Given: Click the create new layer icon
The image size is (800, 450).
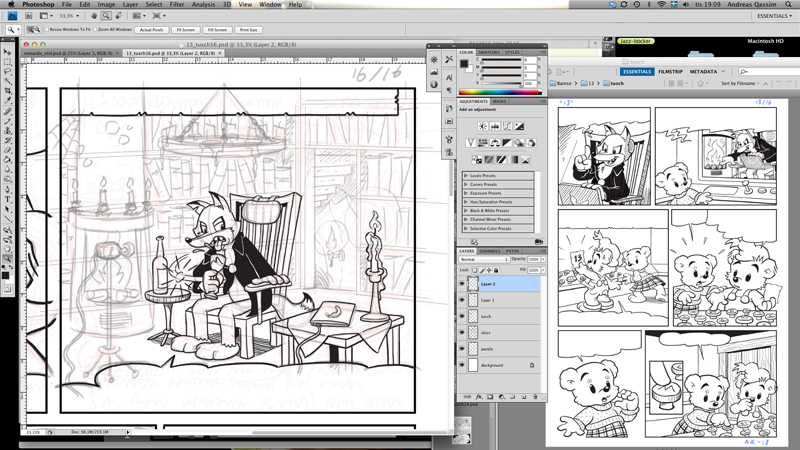Looking at the screenshot, I should tap(523, 396).
